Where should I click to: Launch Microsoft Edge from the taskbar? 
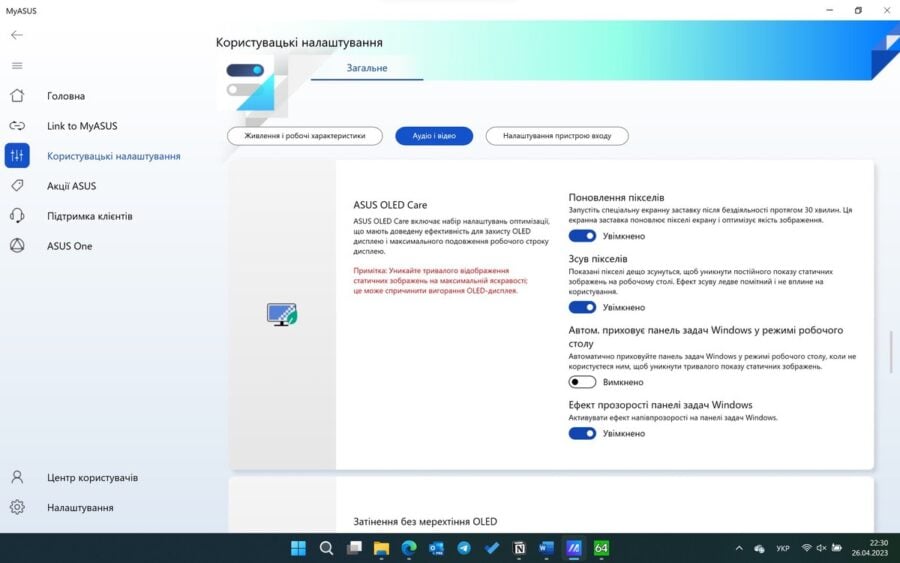pos(409,548)
